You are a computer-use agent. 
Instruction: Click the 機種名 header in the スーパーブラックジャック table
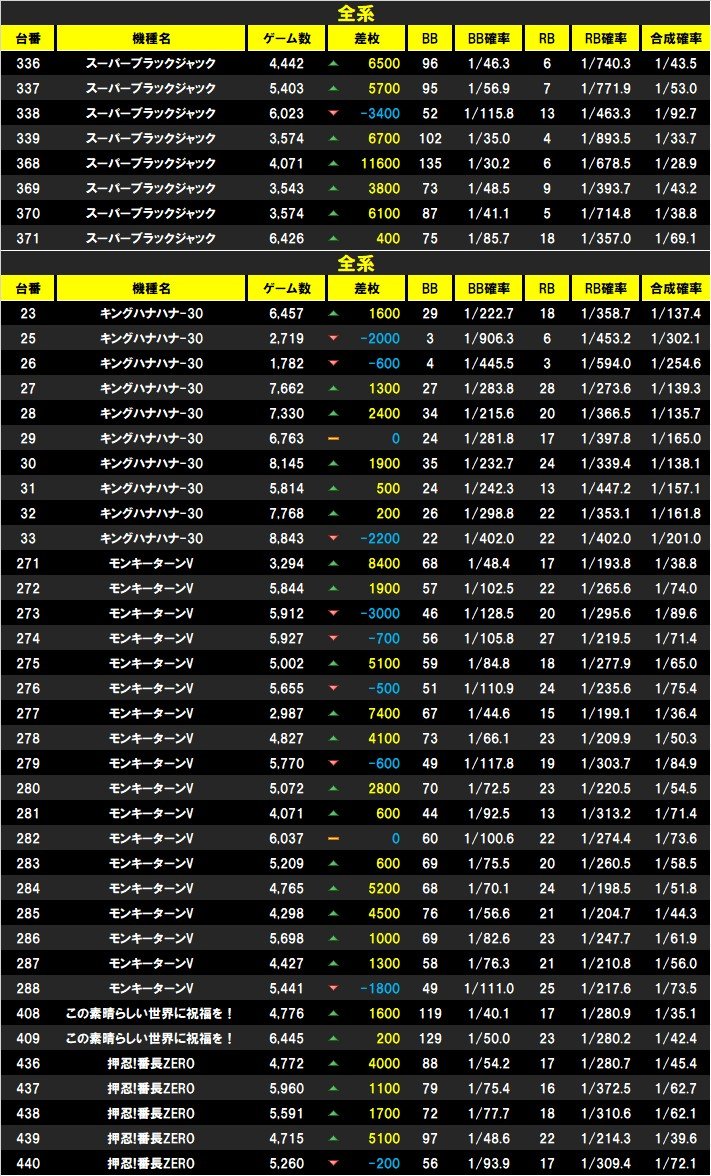[x=151, y=38]
